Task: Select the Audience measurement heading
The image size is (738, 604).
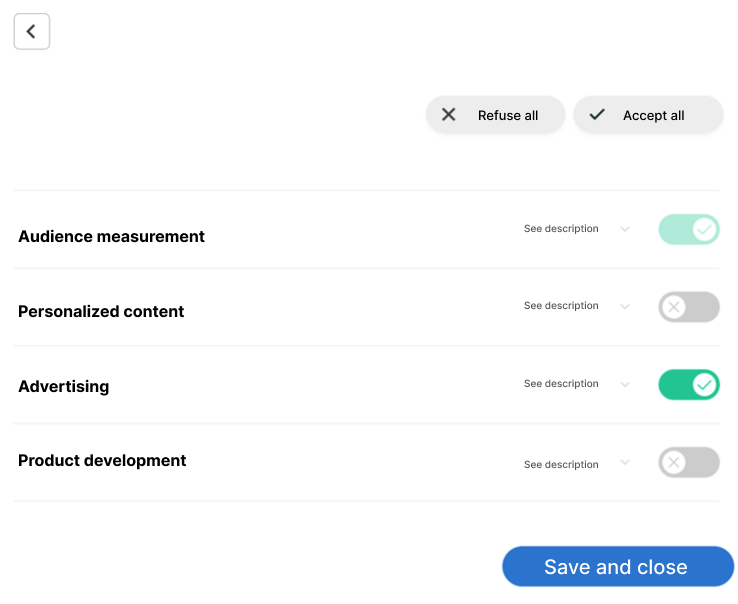Action: coord(111,237)
